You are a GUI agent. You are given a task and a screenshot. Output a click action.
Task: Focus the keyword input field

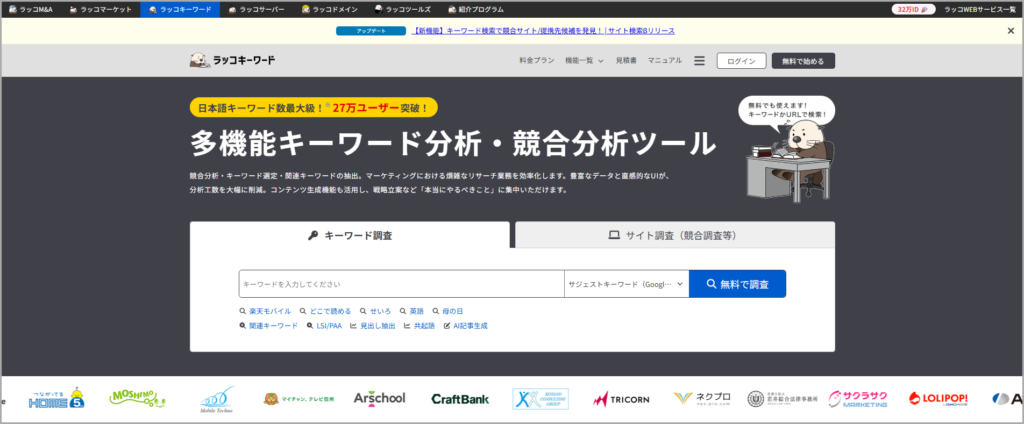pyautogui.click(x=400, y=285)
